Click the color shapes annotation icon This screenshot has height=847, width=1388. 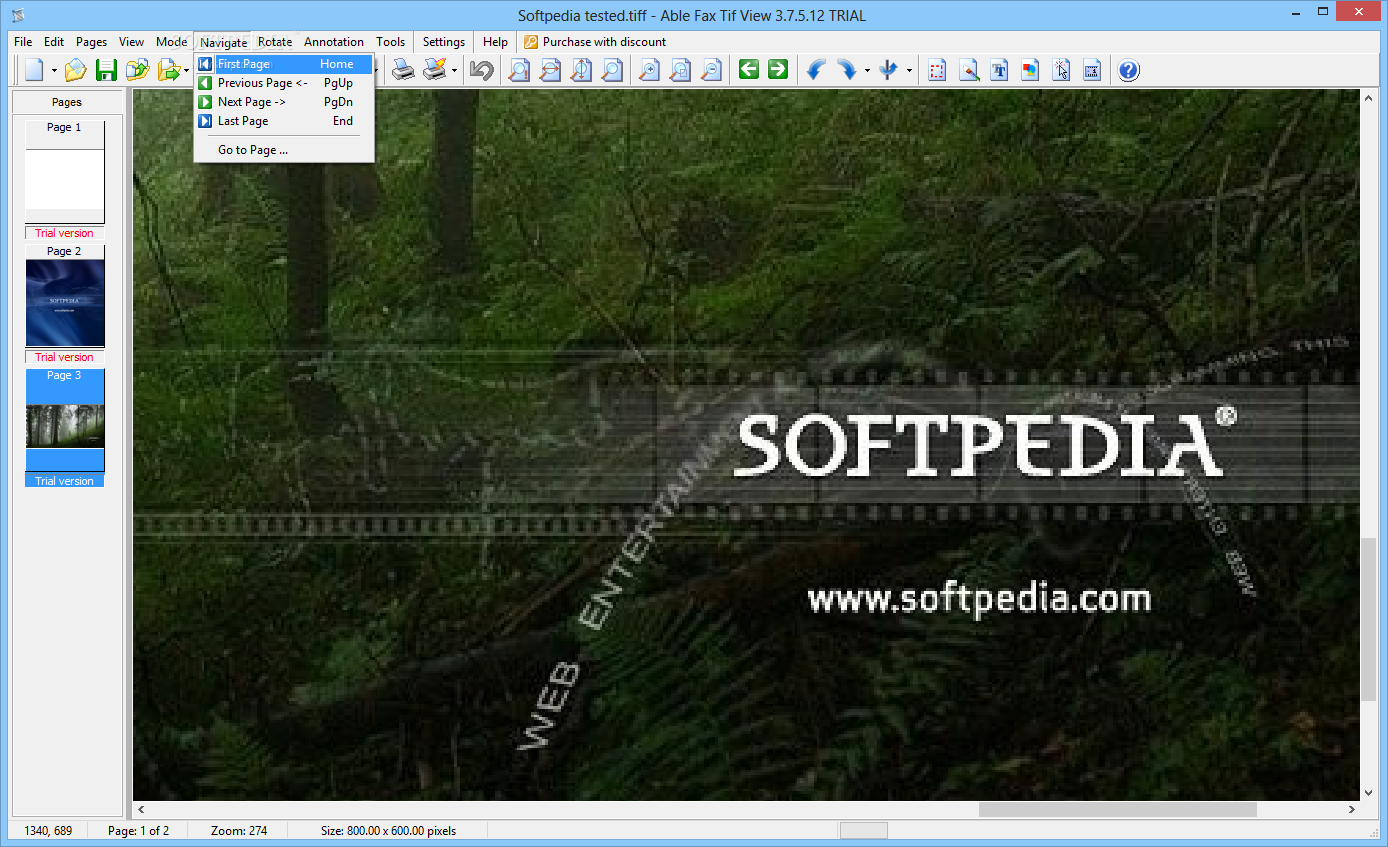coord(1030,70)
